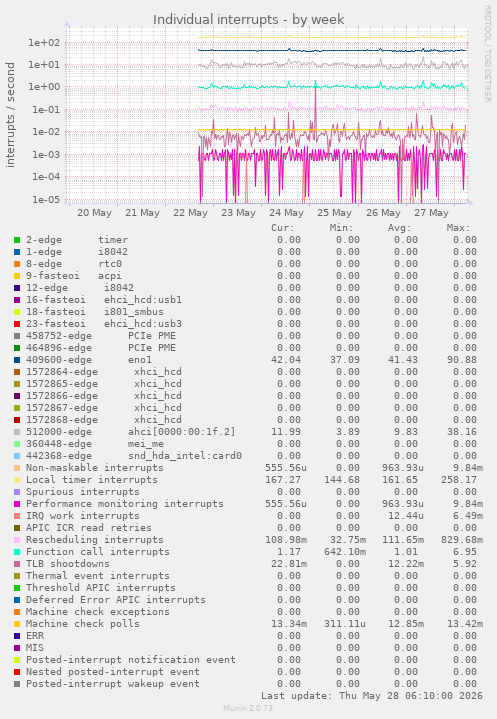Click the Non-maskable interrupts legend label
The width and height of the screenshot is (497, 719).
[94, 468]
